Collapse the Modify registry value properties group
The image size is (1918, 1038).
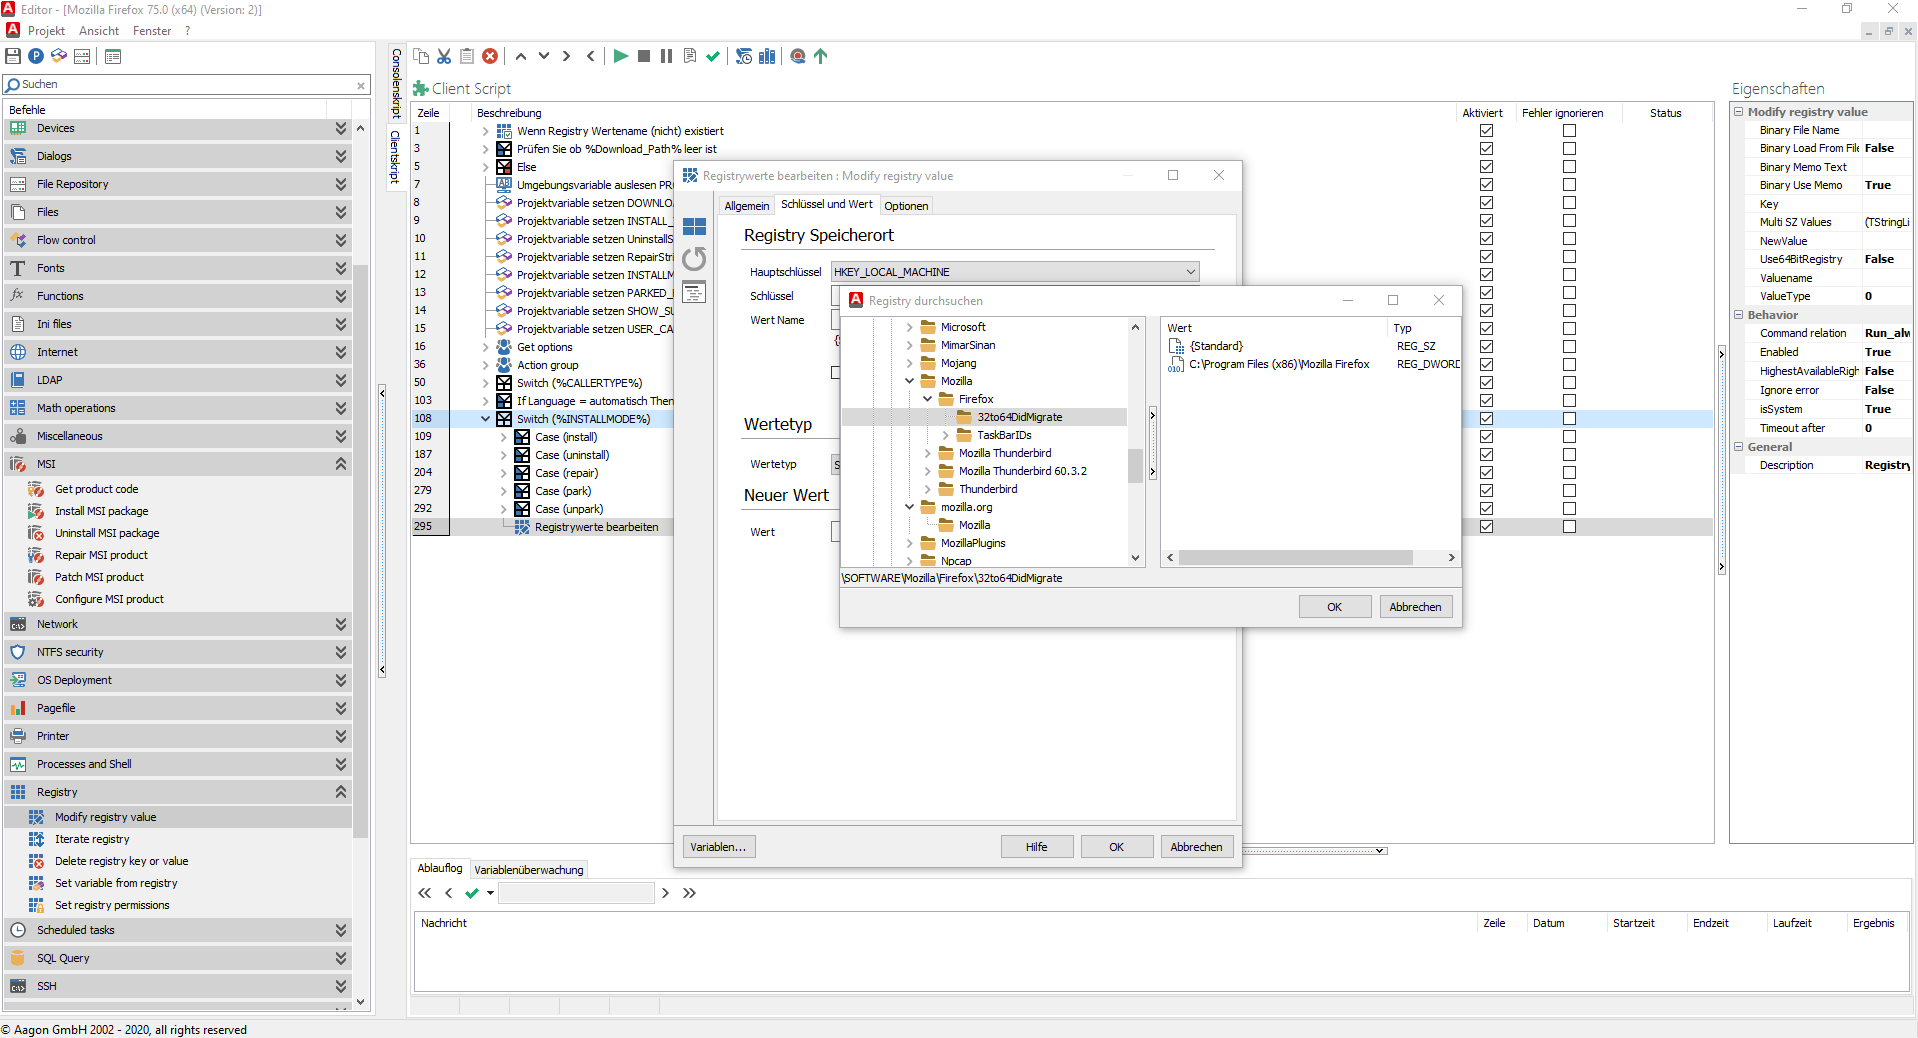1739,112
